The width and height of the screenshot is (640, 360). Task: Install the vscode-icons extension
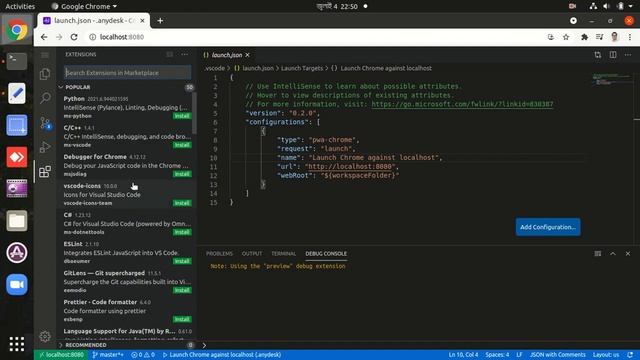pyautogui.click(x=182, y=203)
